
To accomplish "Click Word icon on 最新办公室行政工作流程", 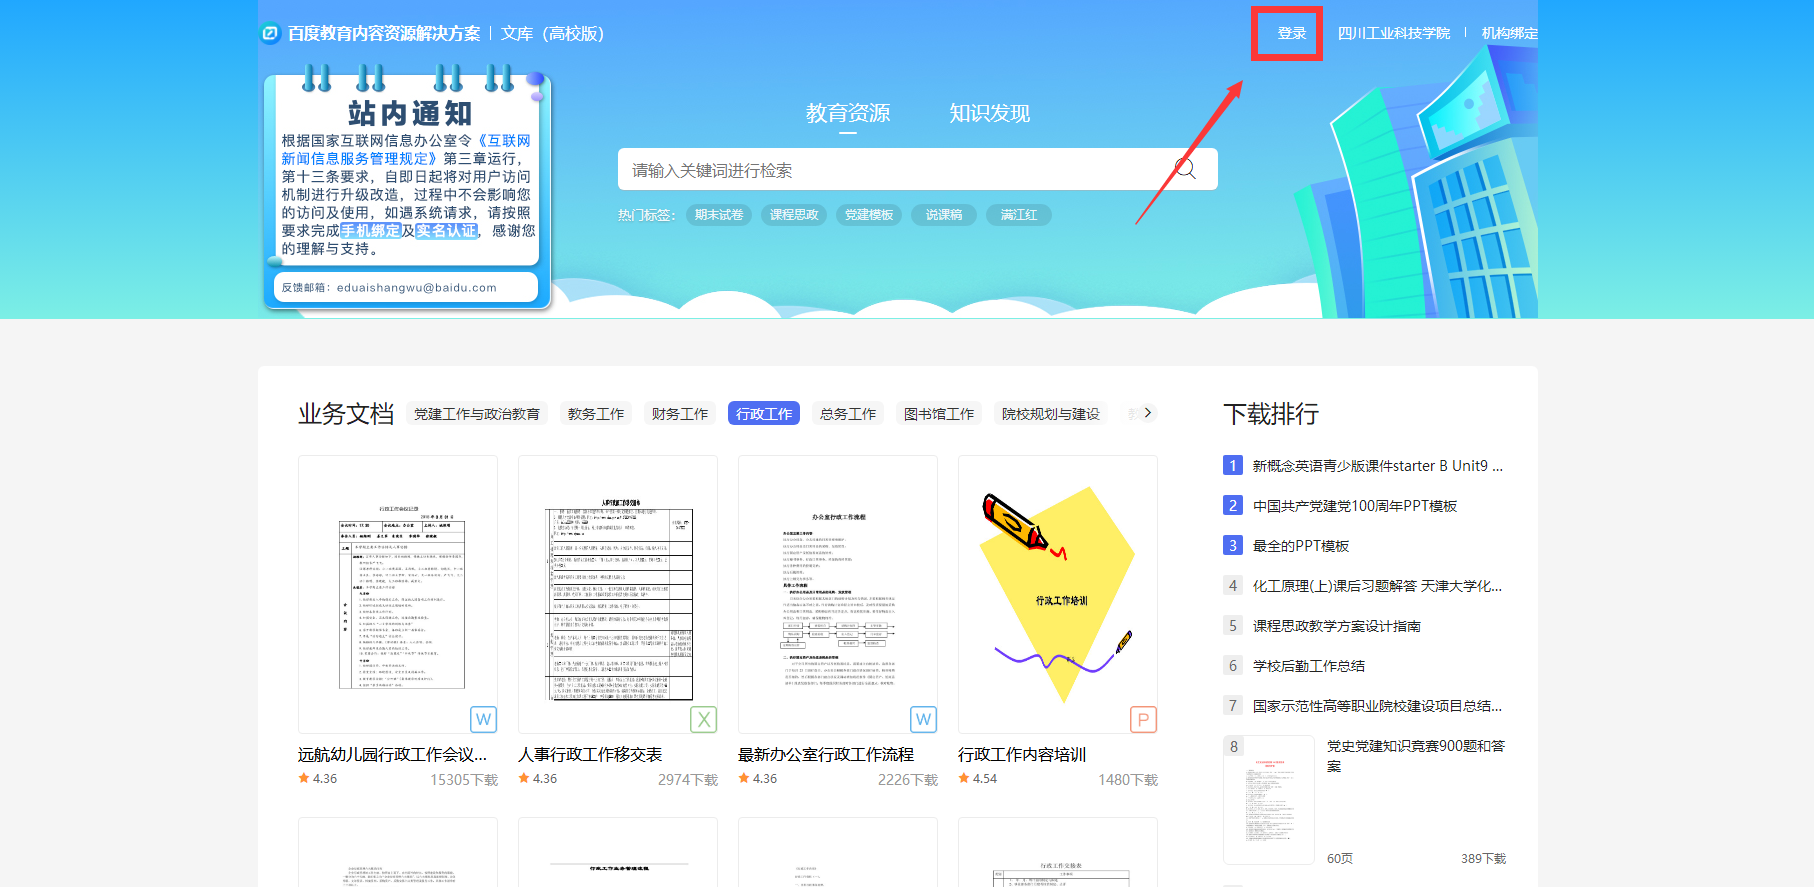I will point(923,719).
